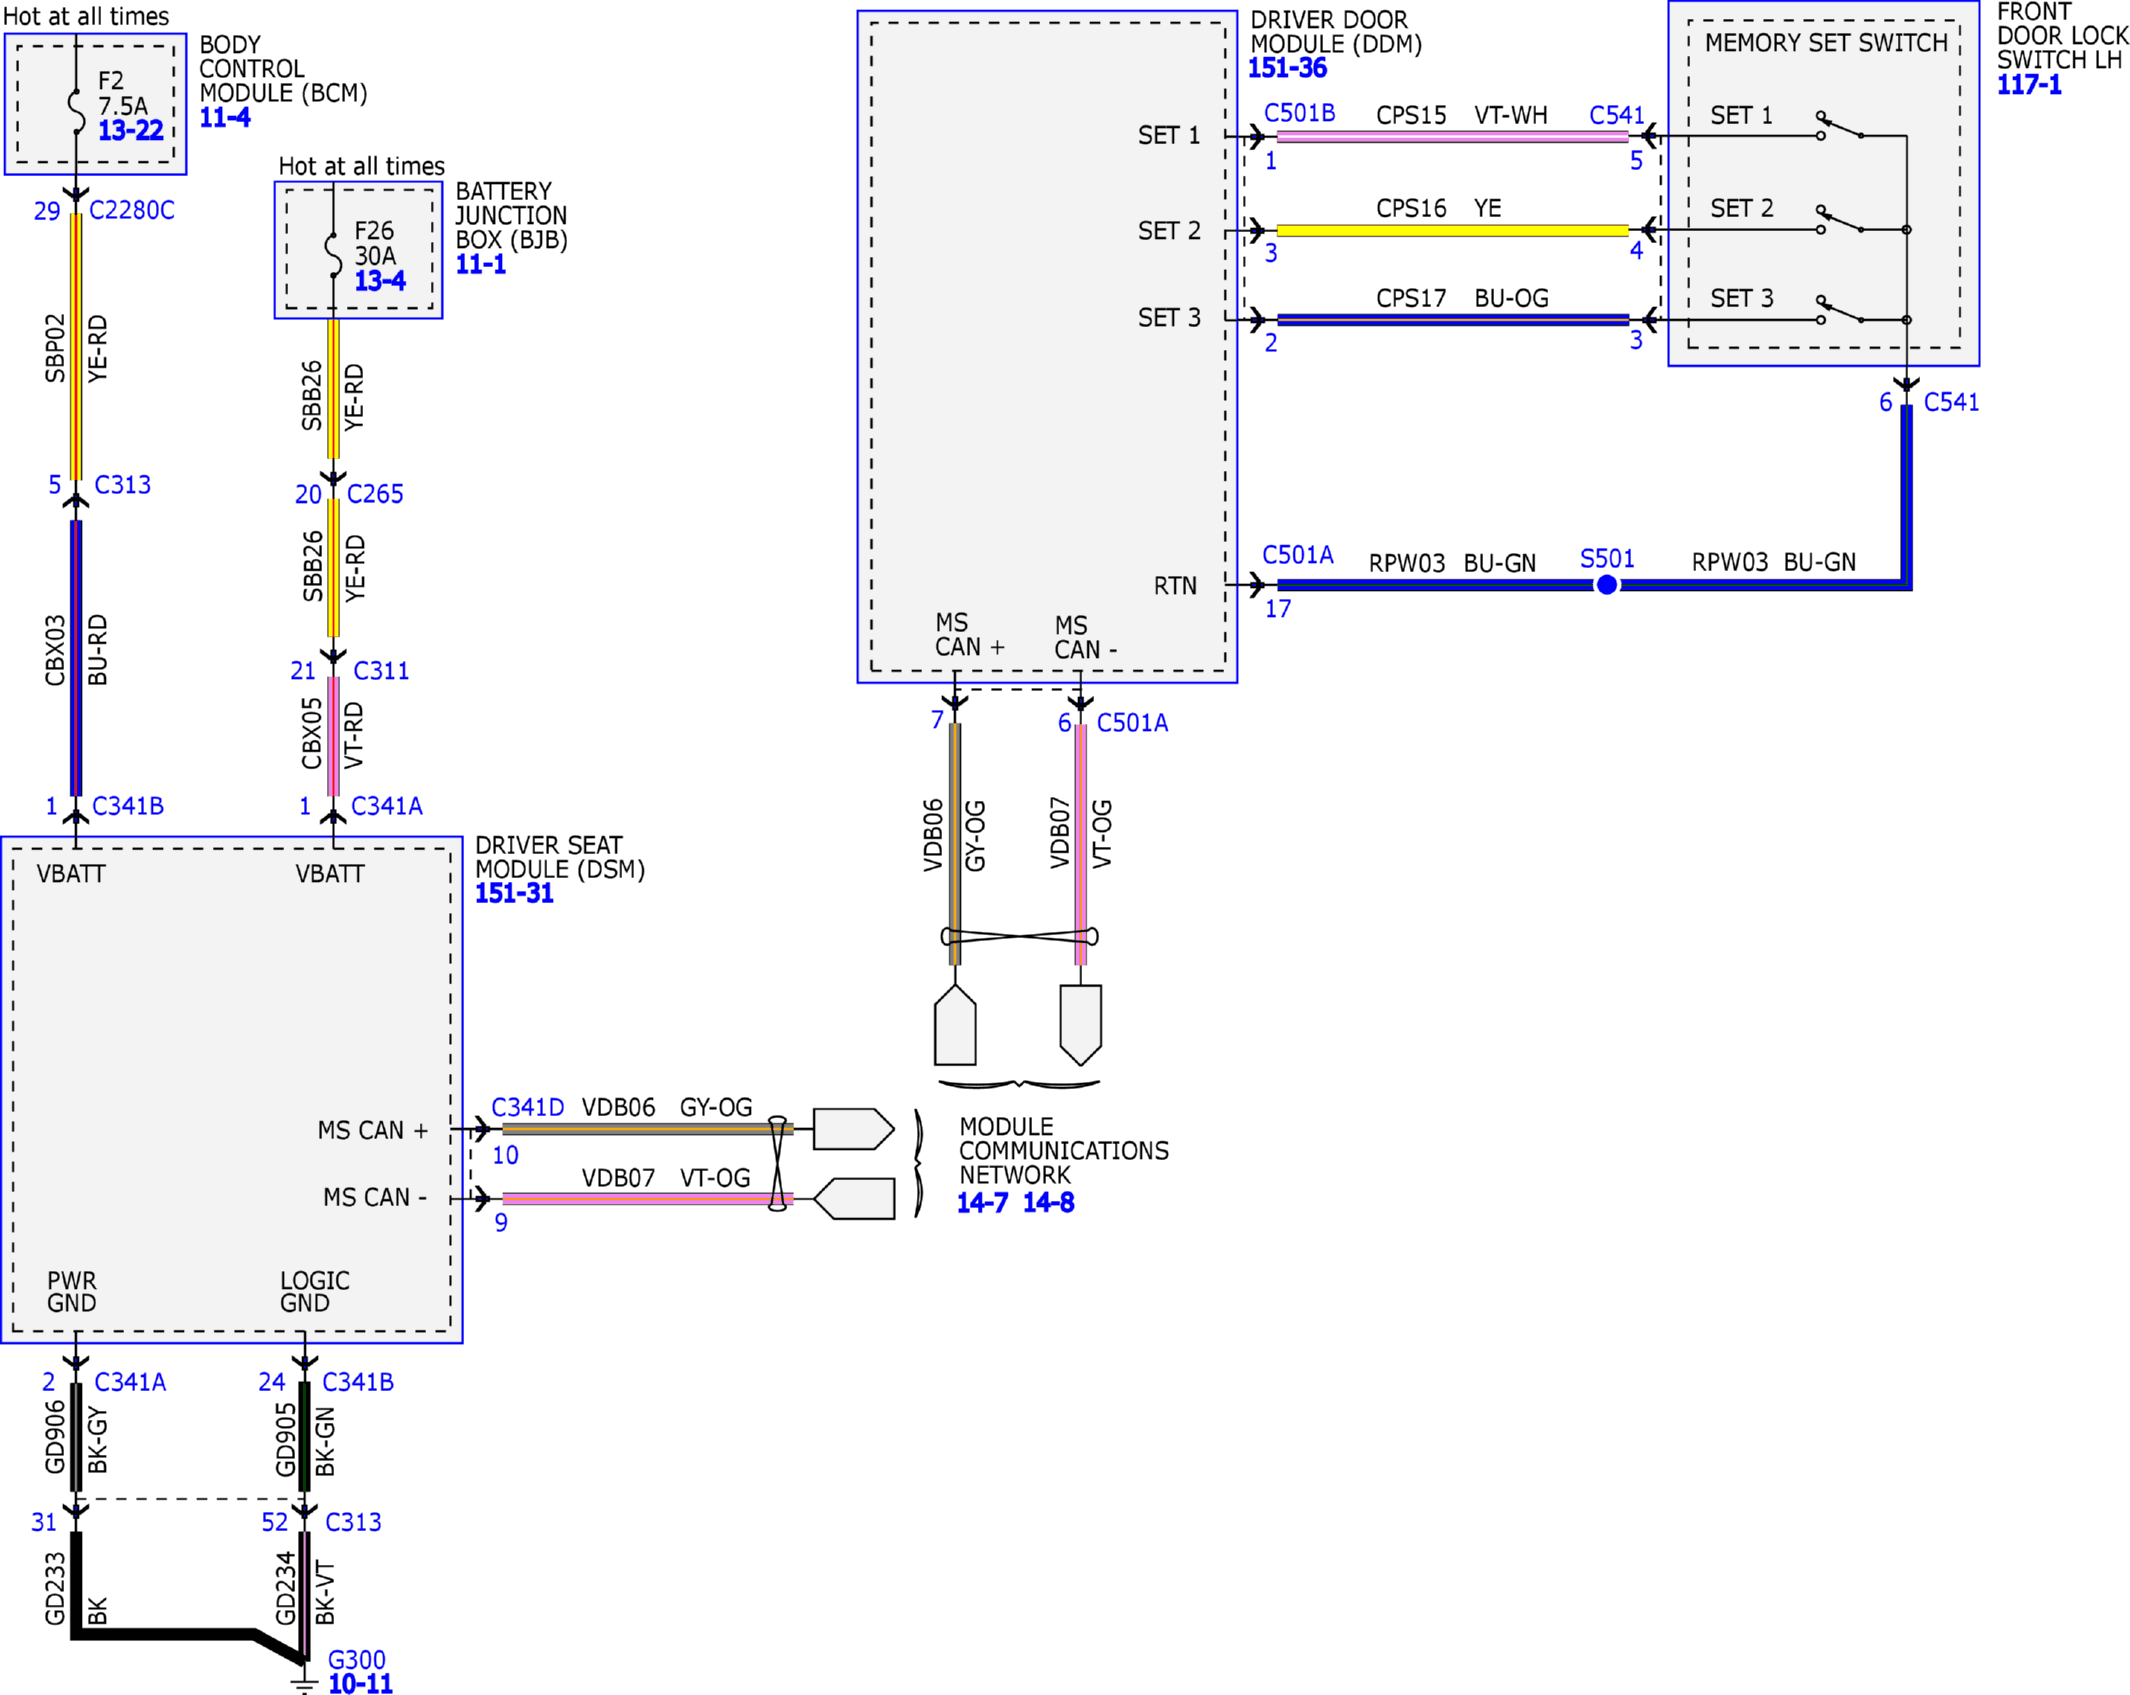The image size is (2130, 1695).
Task: Open the 151-36 Driver Door Module link
Action: click(x=1287, y=68)
